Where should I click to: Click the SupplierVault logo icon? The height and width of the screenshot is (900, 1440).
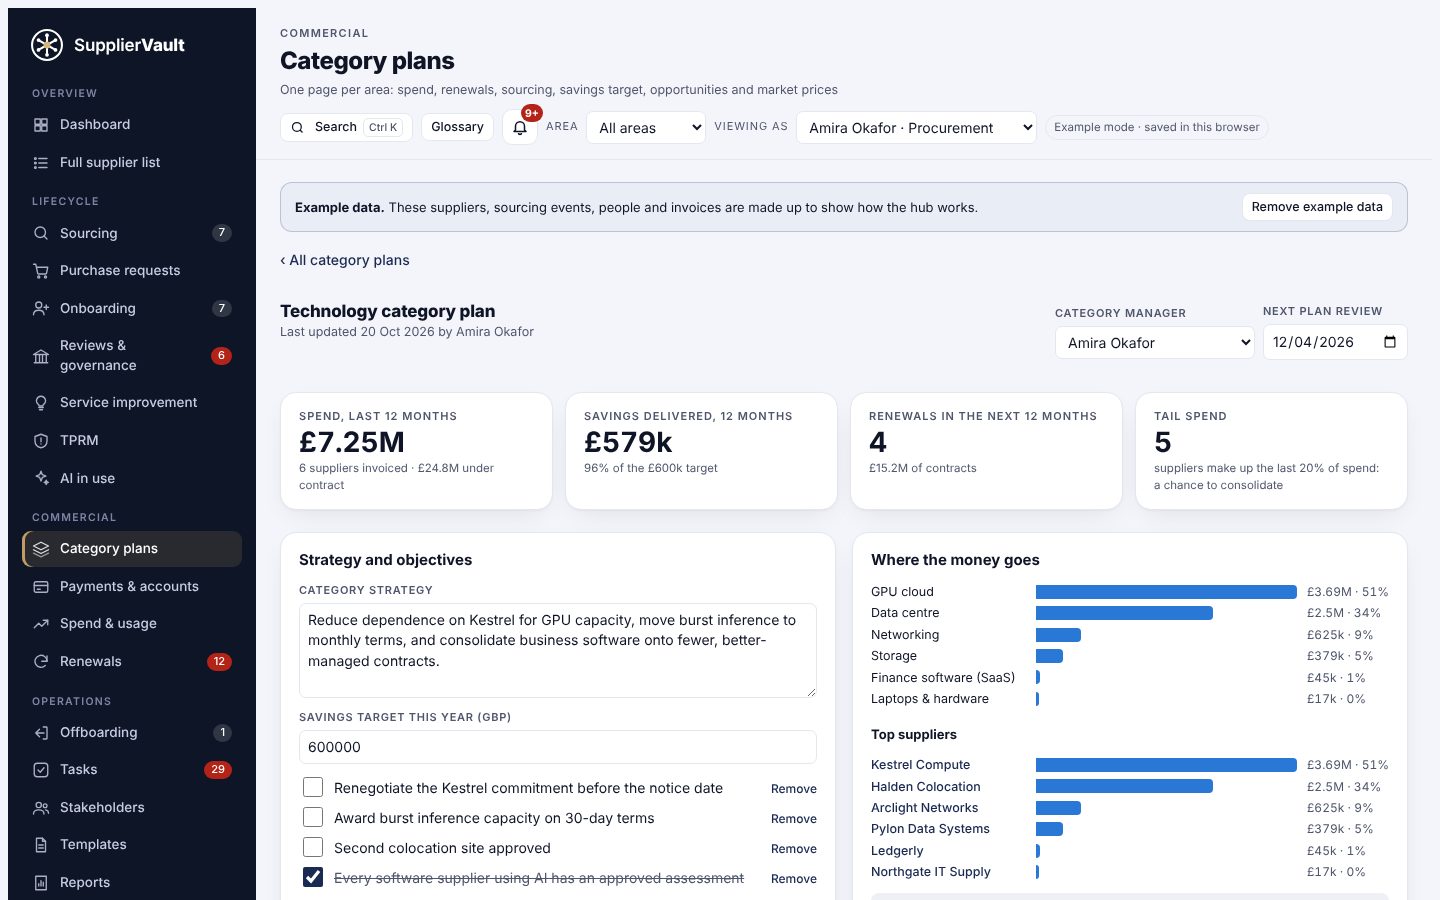47,45
